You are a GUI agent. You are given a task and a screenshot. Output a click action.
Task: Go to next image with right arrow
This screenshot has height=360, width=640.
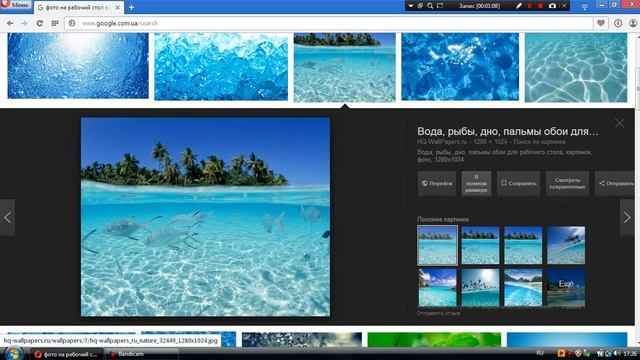627,218
